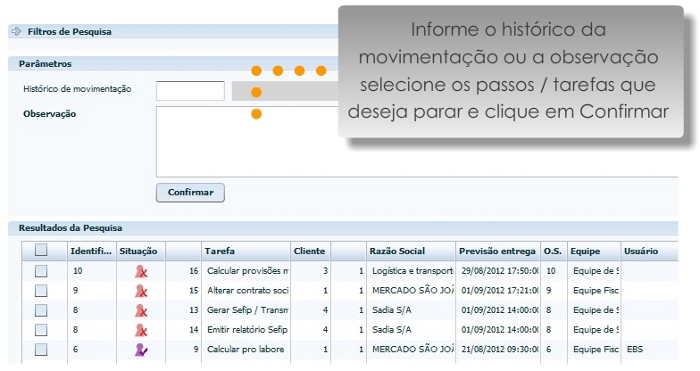Click purple status icon in Calcular pro labore row
The height and width of the screenshot is (371, 700).
click(x=141, y=350)
